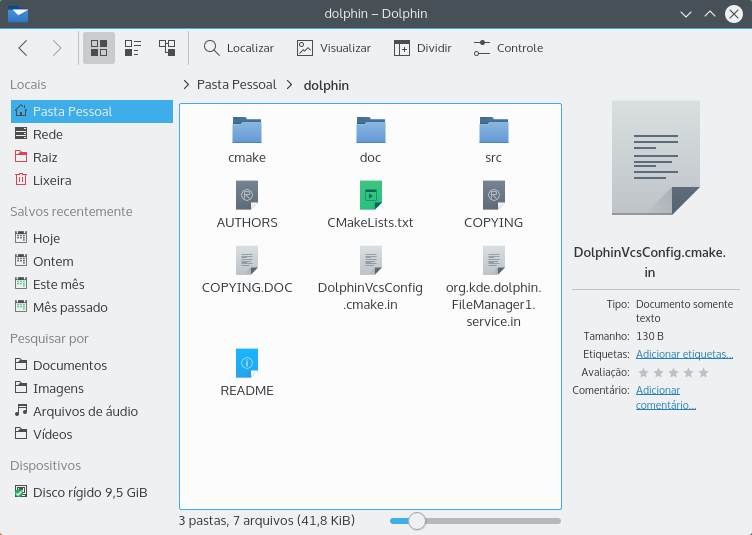Select the CMakeLists.txt file
Screen dimensions: 752x535
(370, 196)
